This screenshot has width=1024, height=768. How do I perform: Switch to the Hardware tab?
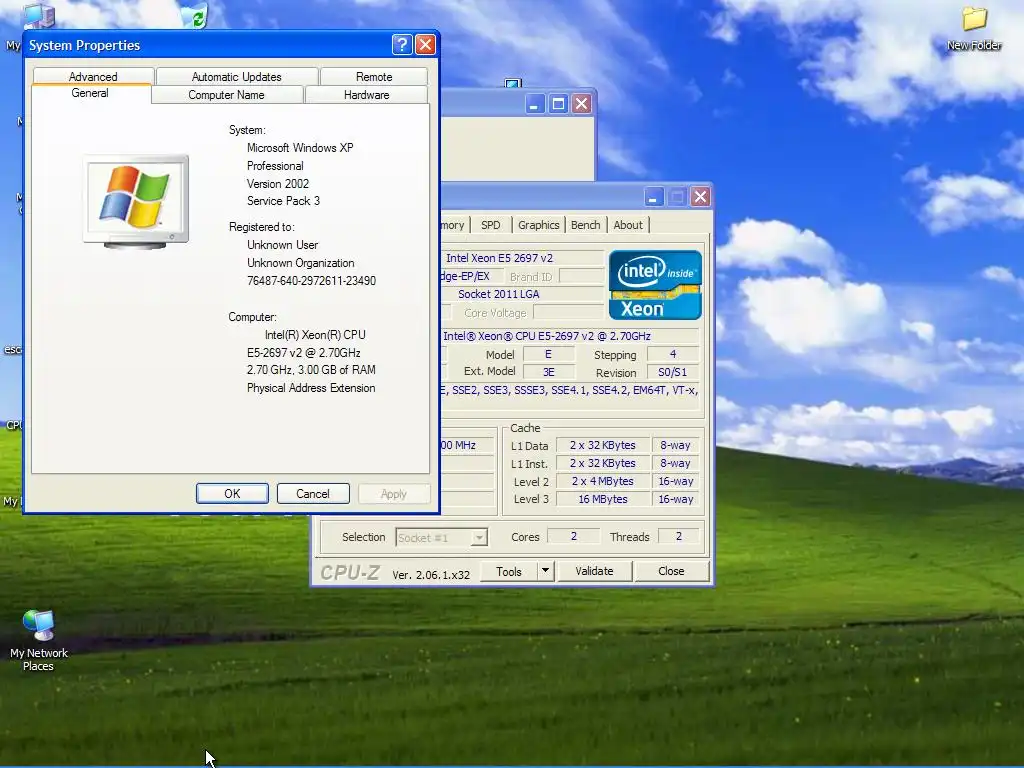tap(366, 95)
